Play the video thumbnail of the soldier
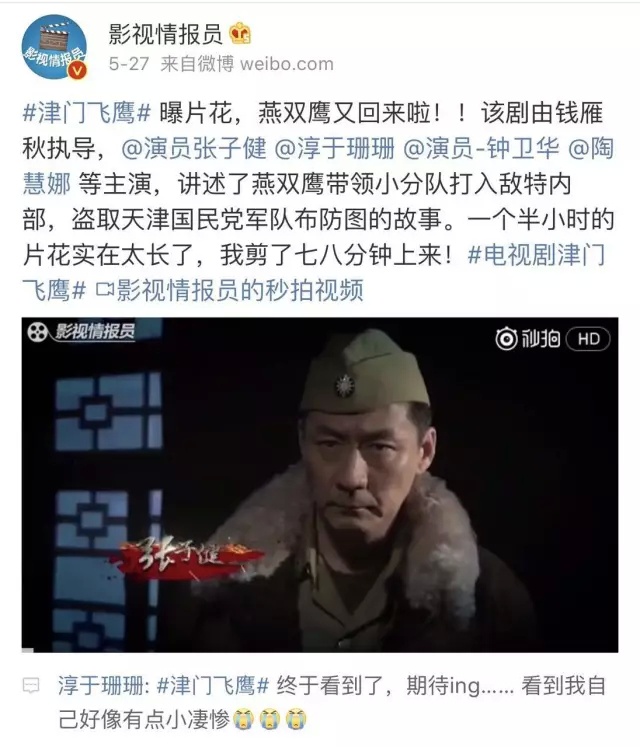The image size is (640, 747). (x=320, y=485)
